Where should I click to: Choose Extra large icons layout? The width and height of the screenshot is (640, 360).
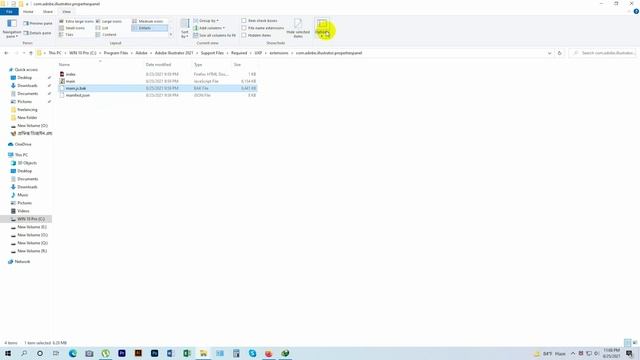[76, 21]
